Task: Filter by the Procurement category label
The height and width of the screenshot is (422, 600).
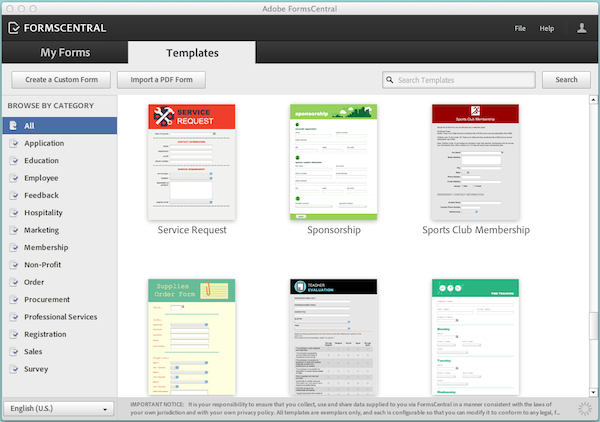Action: click(x=47, y=299)
